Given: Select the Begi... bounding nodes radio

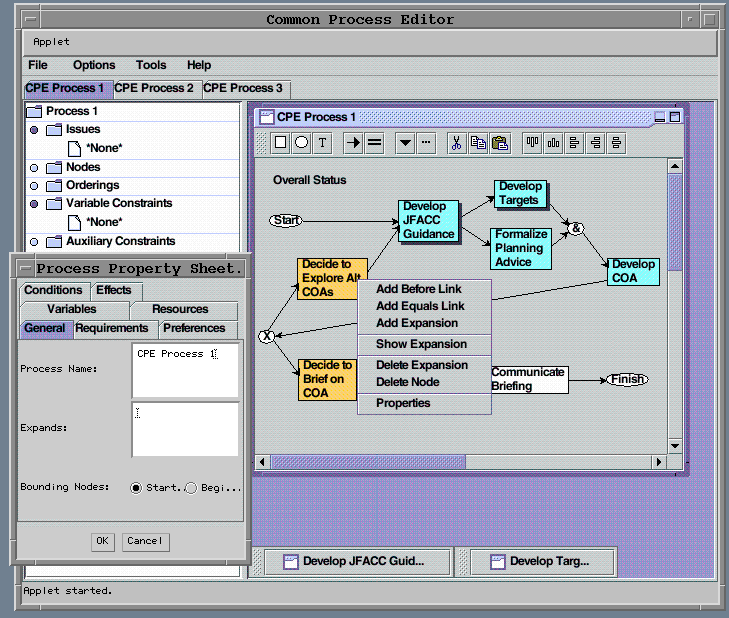Looking at the screenshot, I should (x=191, y=488).
